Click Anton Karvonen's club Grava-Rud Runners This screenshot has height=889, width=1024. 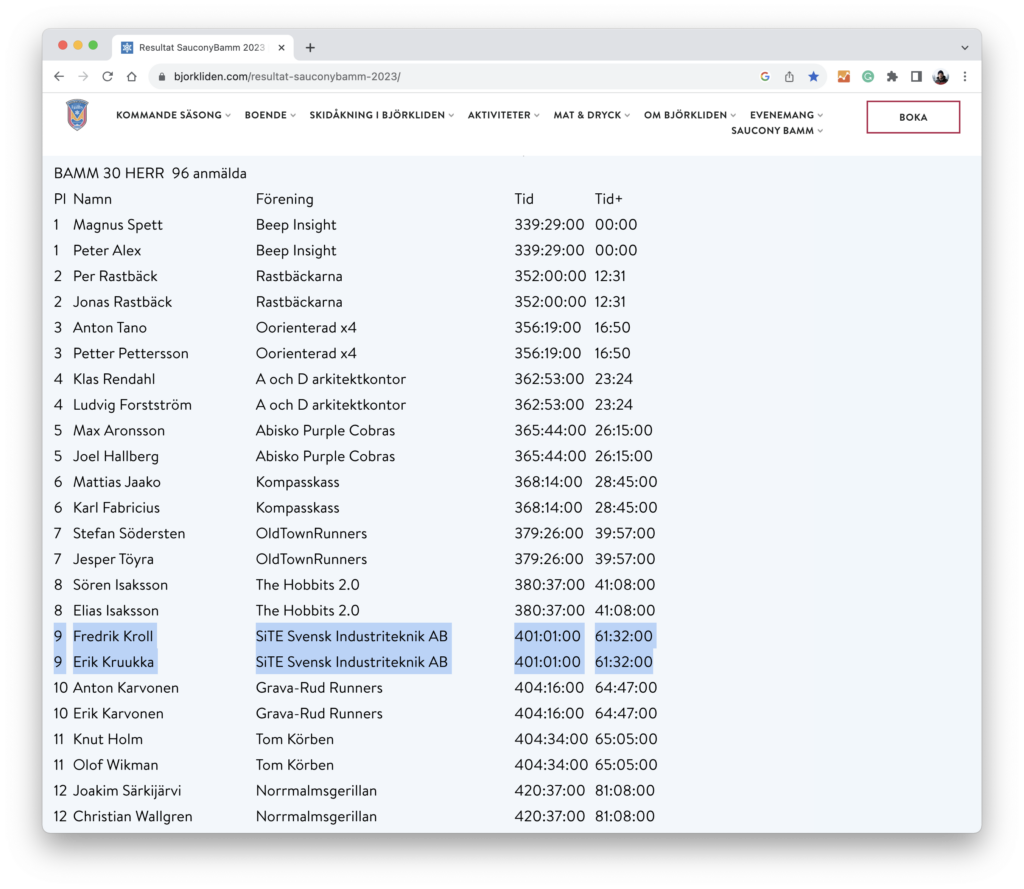319,688
